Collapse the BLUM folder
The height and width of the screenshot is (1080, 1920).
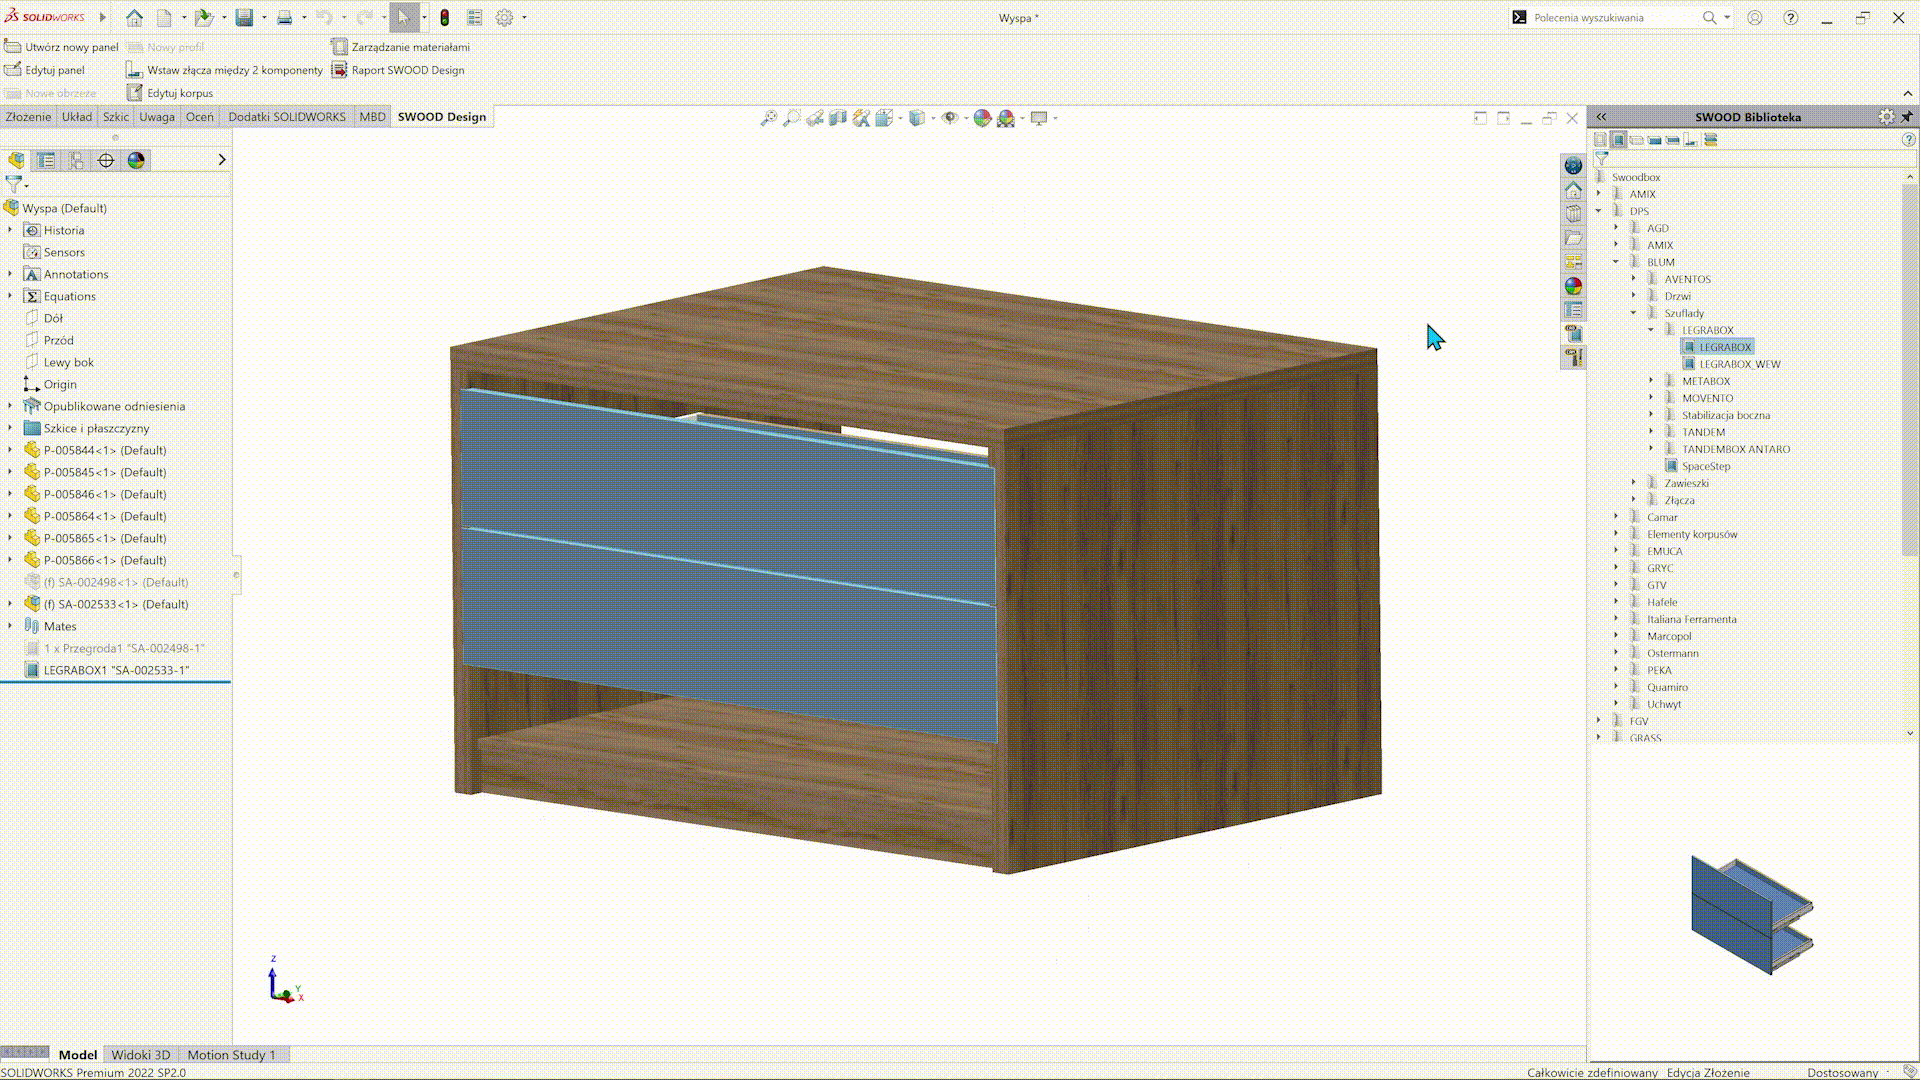click(x=1616, y=262)
